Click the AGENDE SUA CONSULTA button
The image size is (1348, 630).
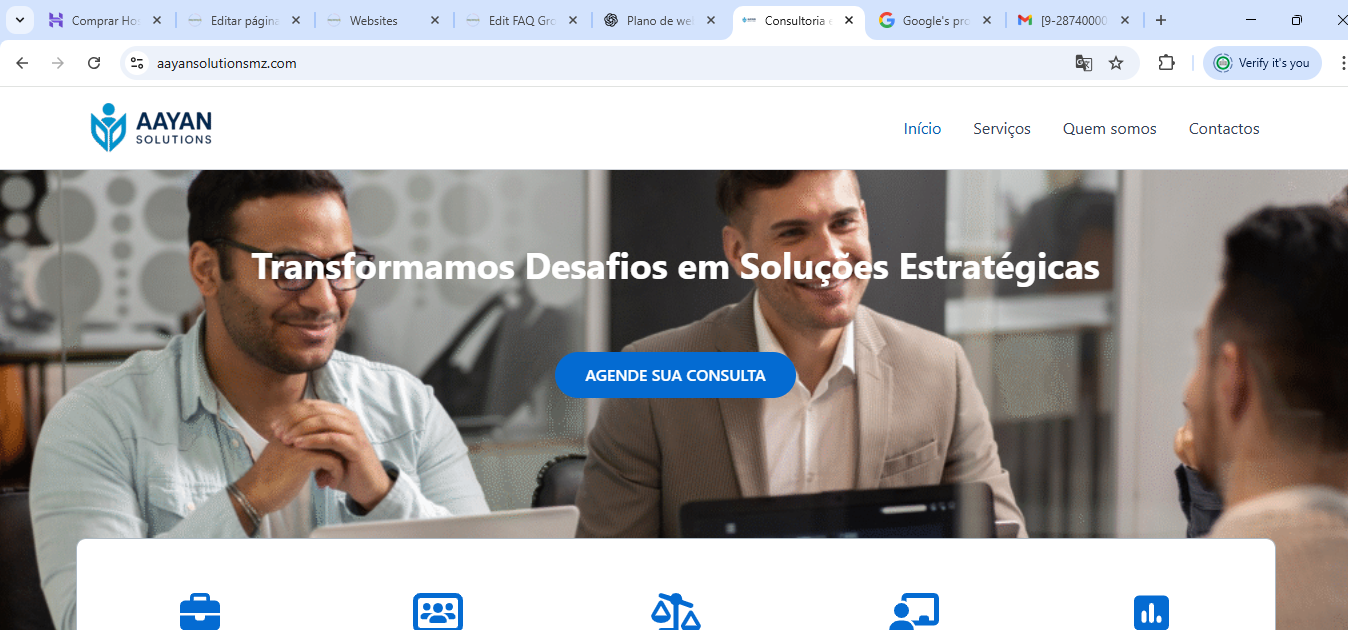point(675,375)
